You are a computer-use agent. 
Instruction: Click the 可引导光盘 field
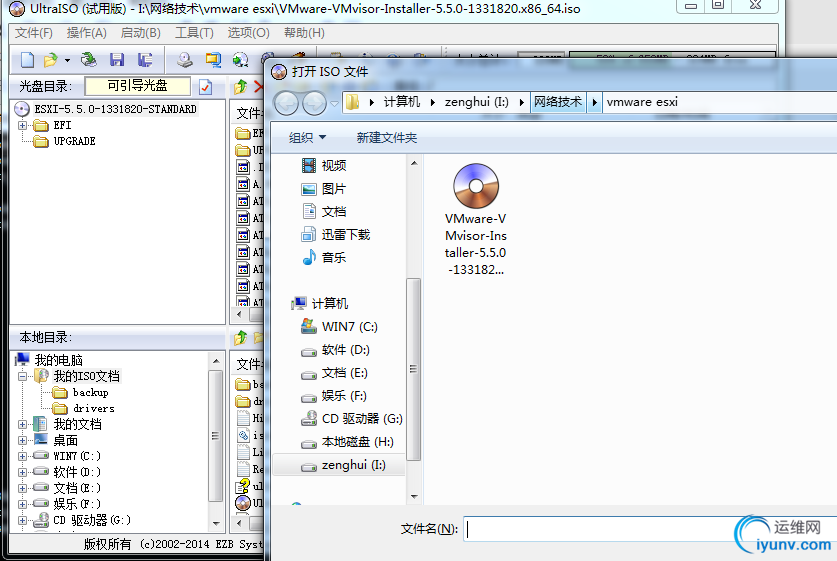tap(138, 86)
